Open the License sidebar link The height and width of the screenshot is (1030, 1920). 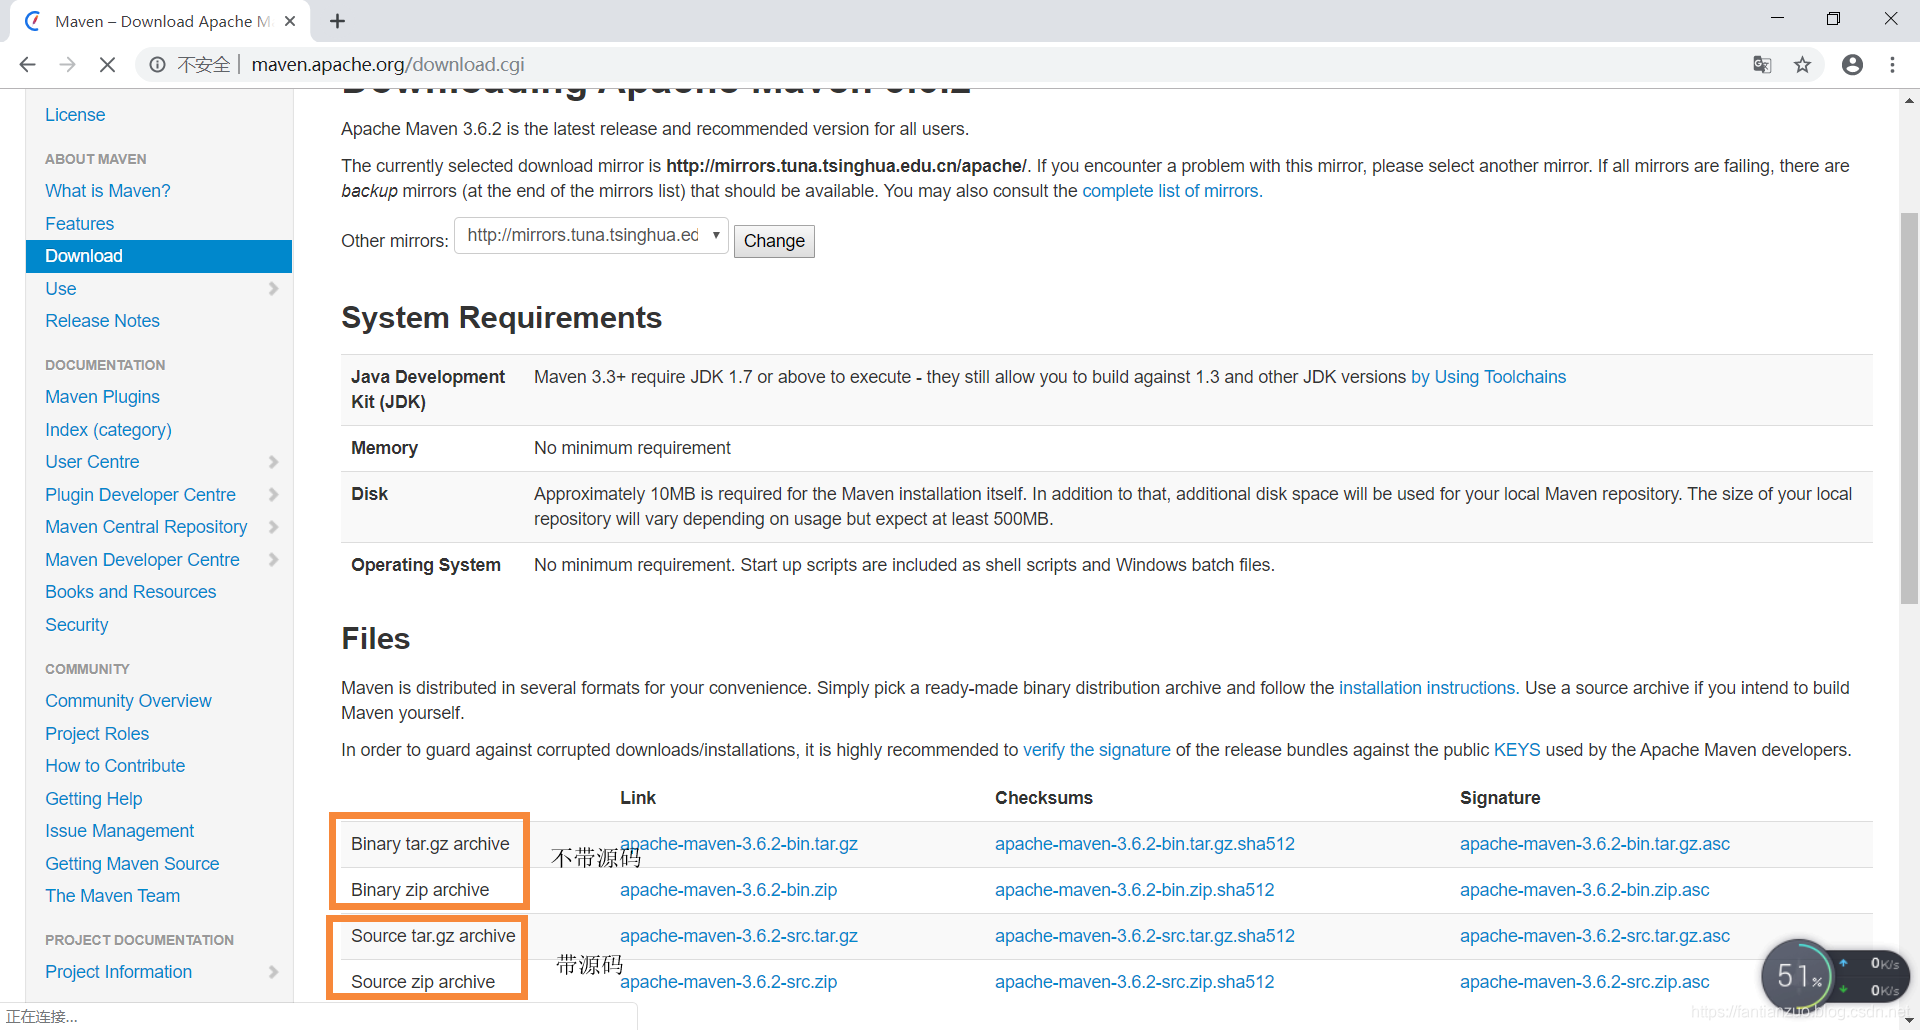click(x=75, y=115)
